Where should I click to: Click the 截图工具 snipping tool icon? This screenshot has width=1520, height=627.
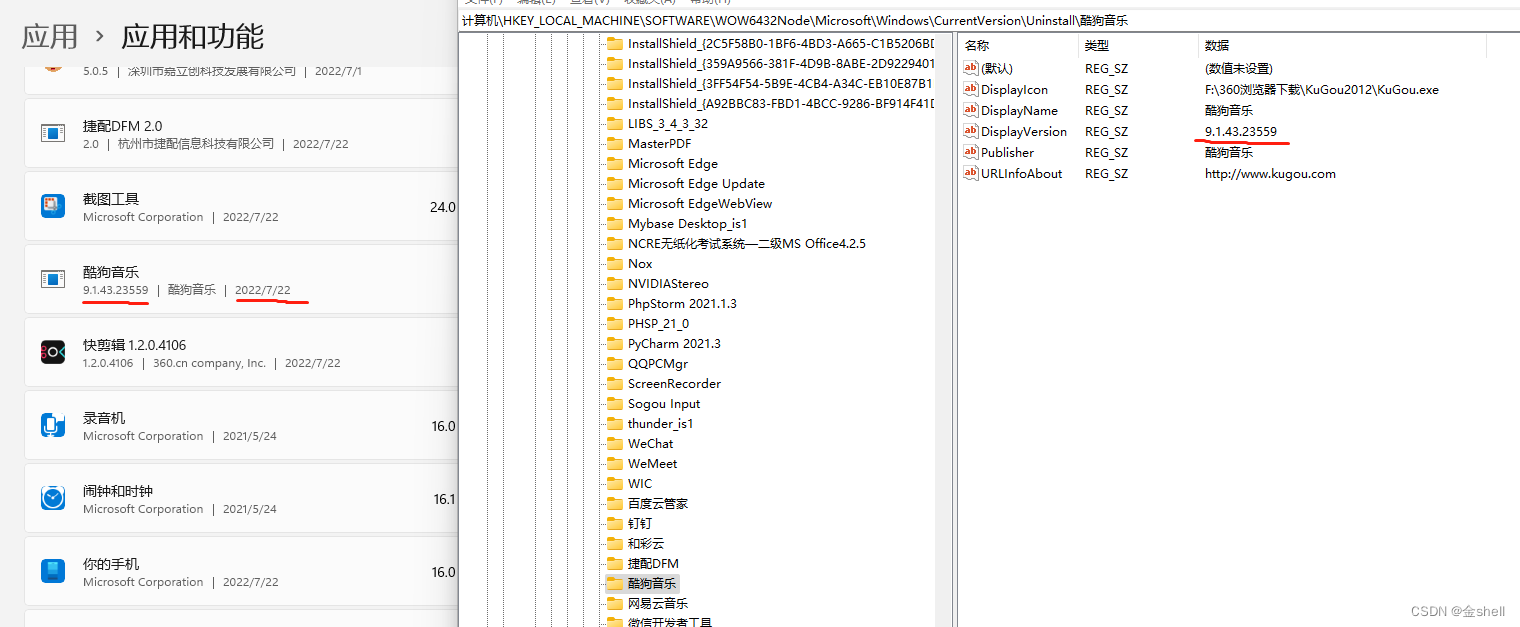[53, 206]
